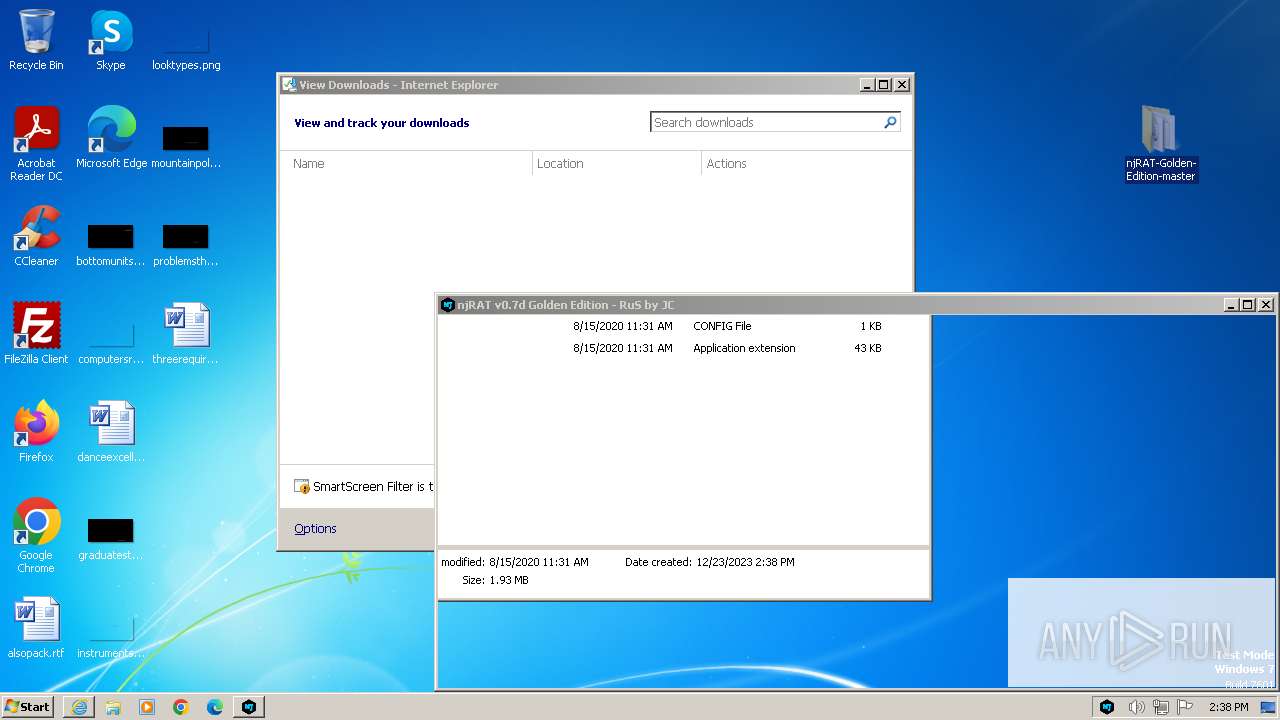
Task: Open the Options link in downloads
Action: pos(315,528)
